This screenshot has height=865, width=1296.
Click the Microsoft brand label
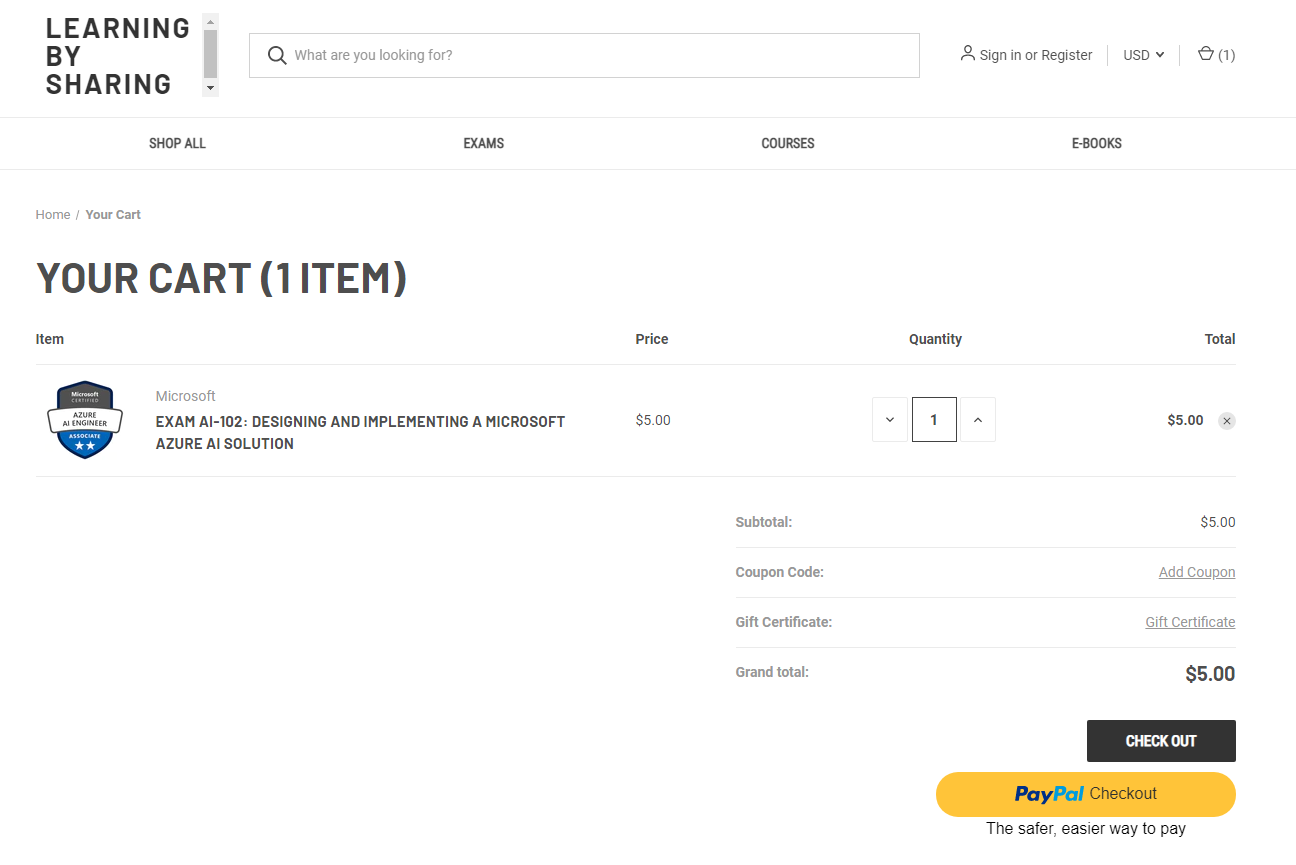[185, 396]
